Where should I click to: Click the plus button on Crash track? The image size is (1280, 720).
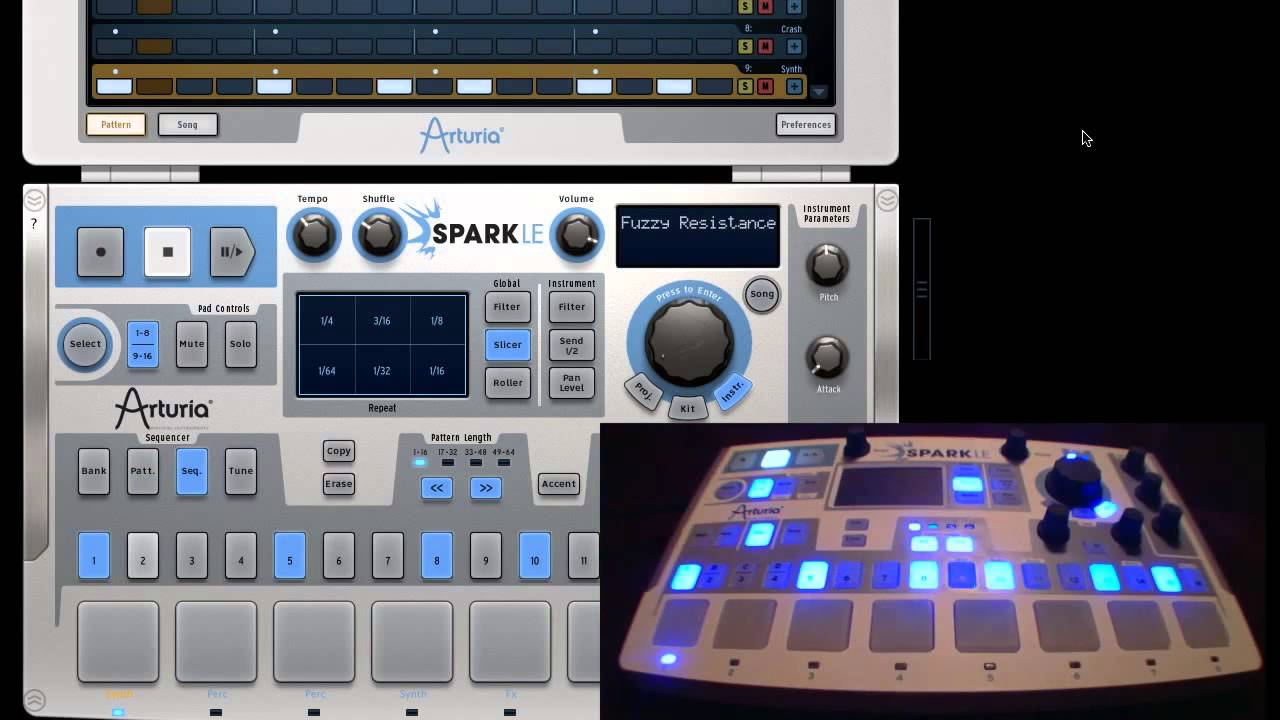(794, 46)
